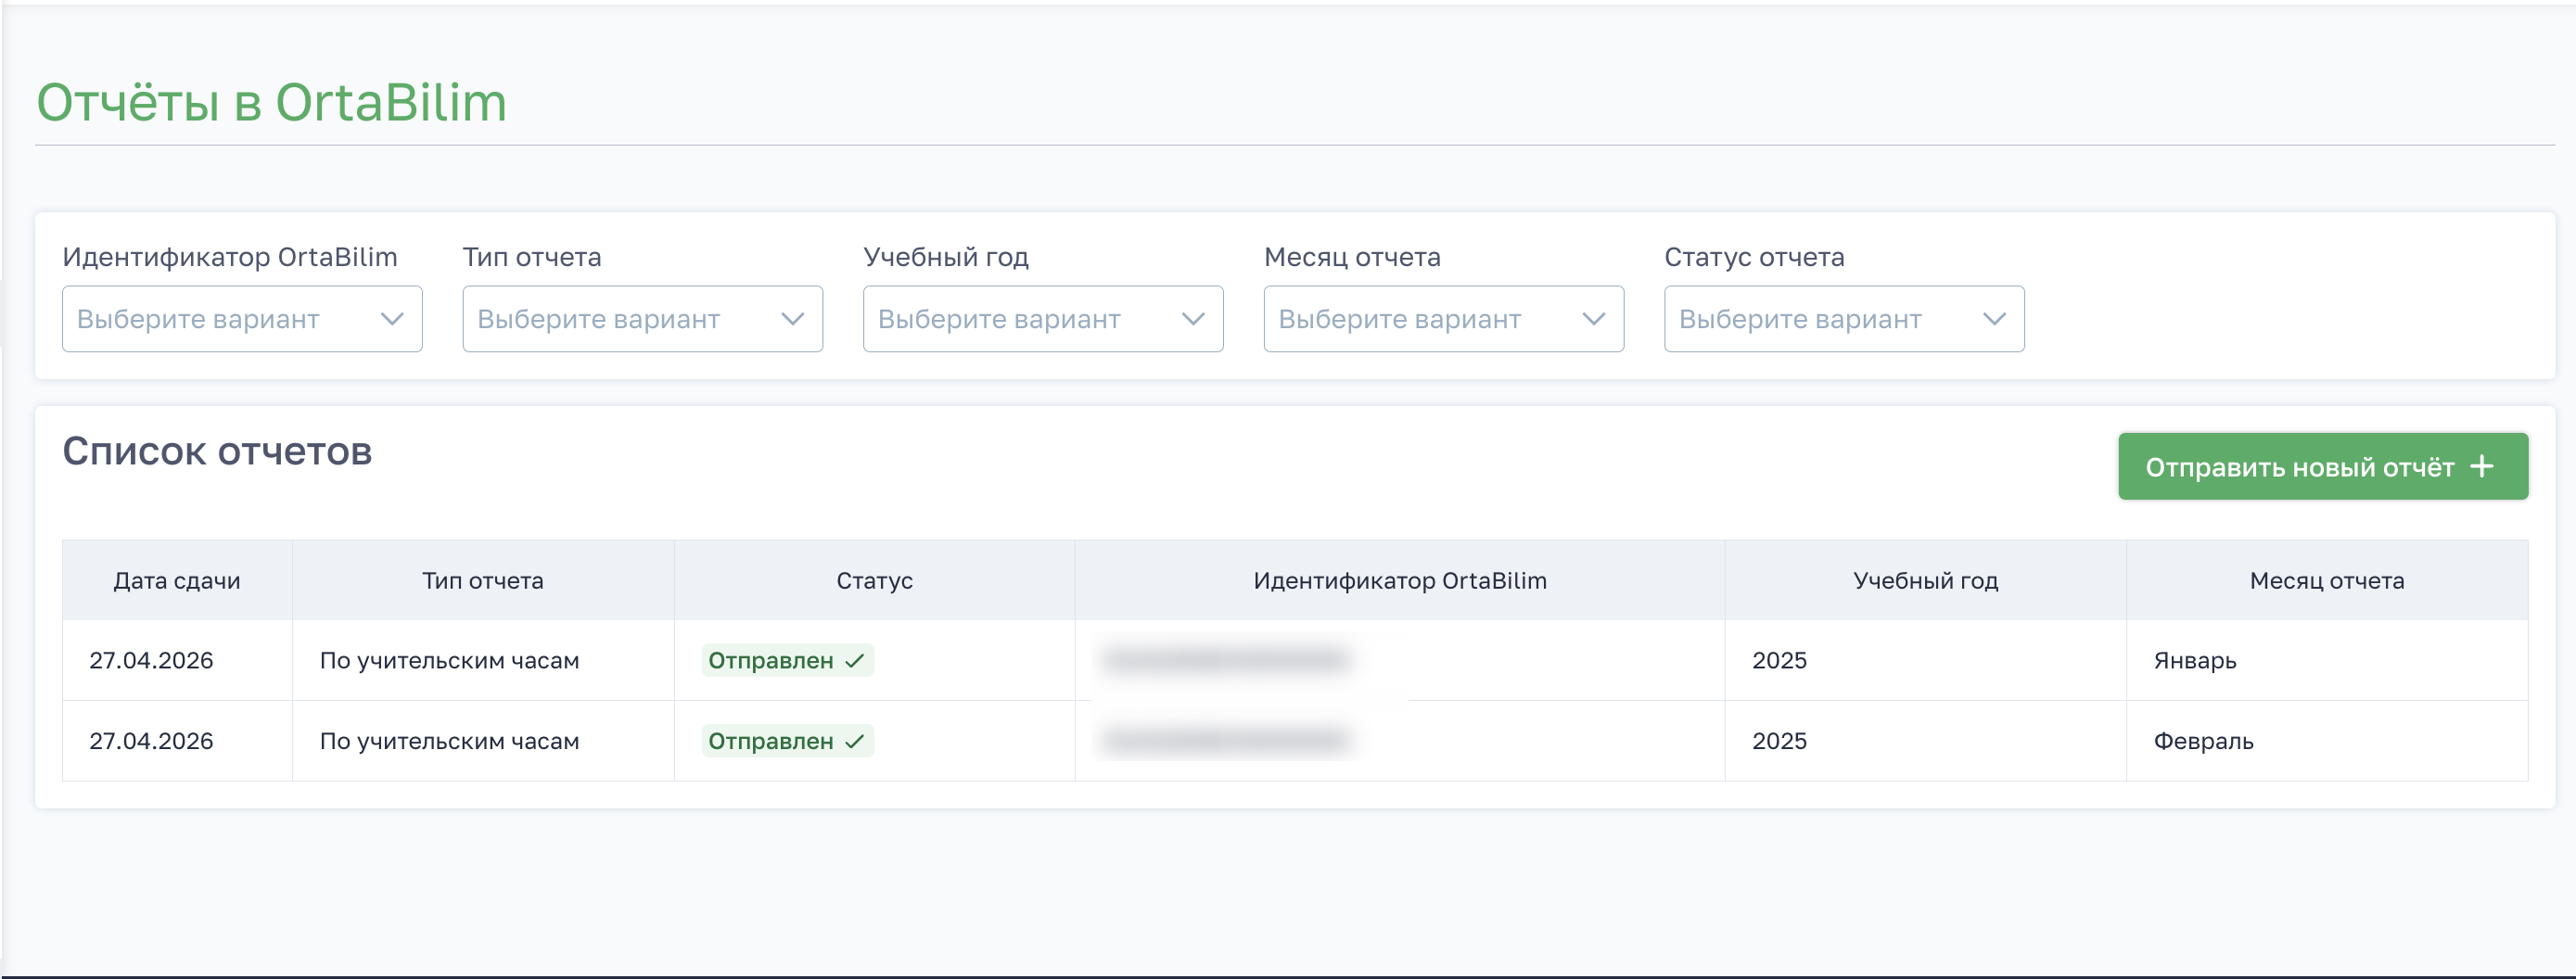Click the Список отчетов section heading
This screenshot has width=2576, height=979.
point(217,452)
